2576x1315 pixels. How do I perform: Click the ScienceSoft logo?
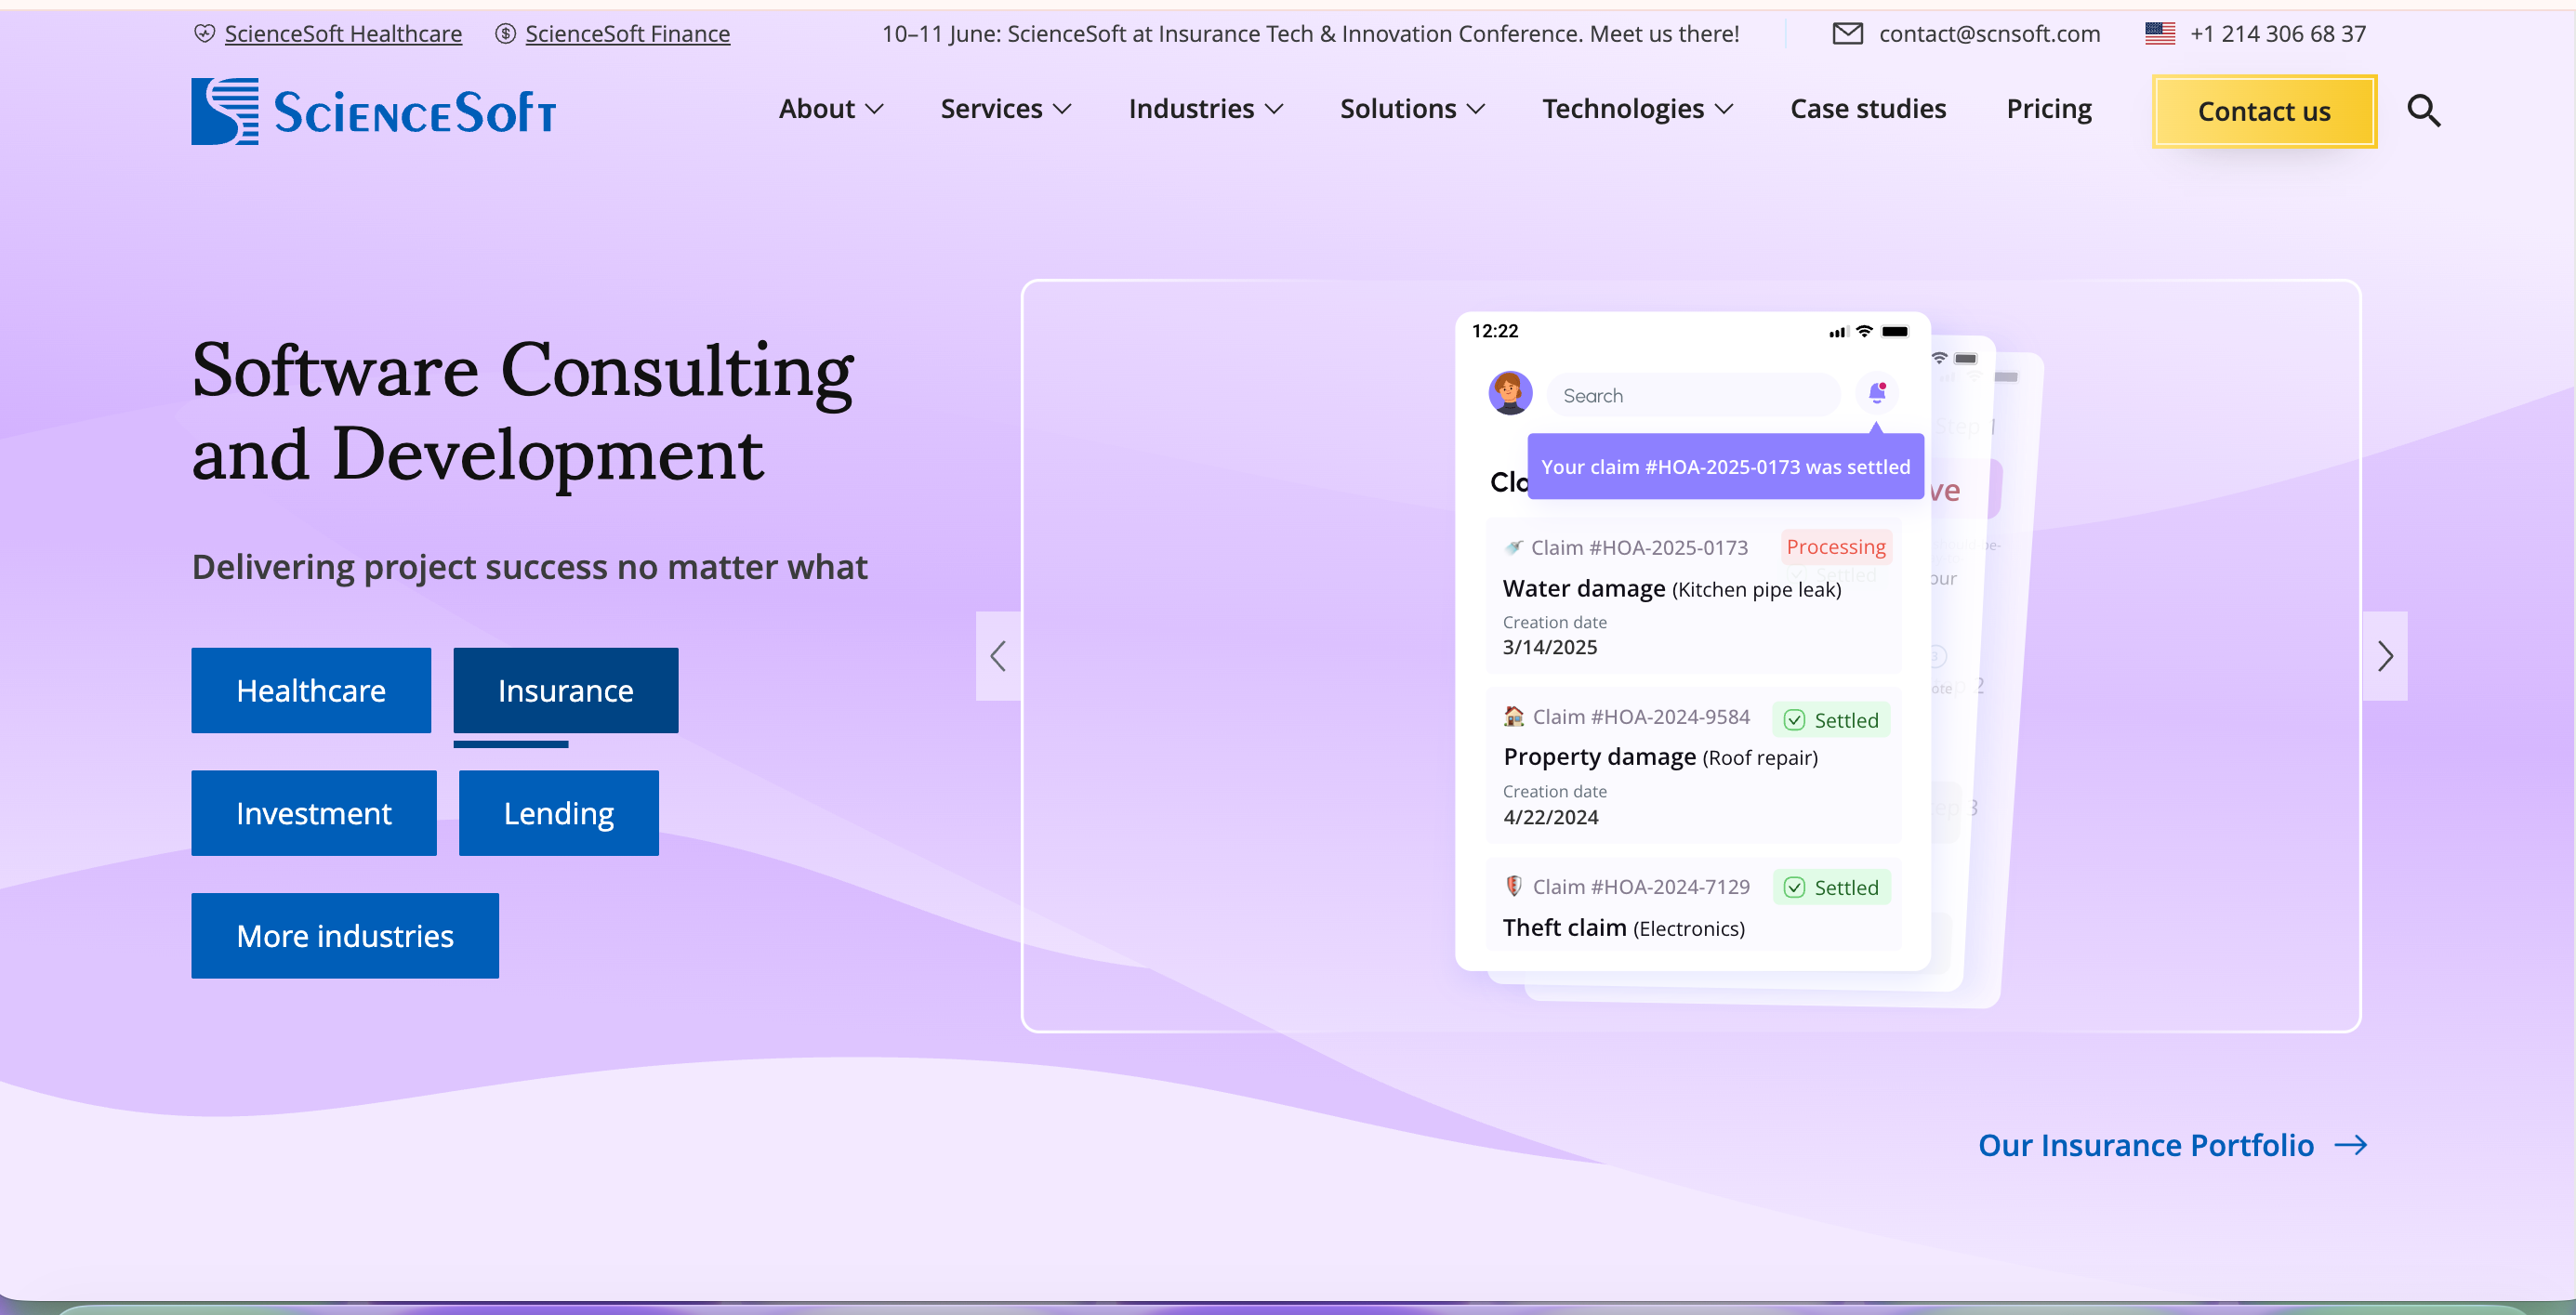click(373, 111)
